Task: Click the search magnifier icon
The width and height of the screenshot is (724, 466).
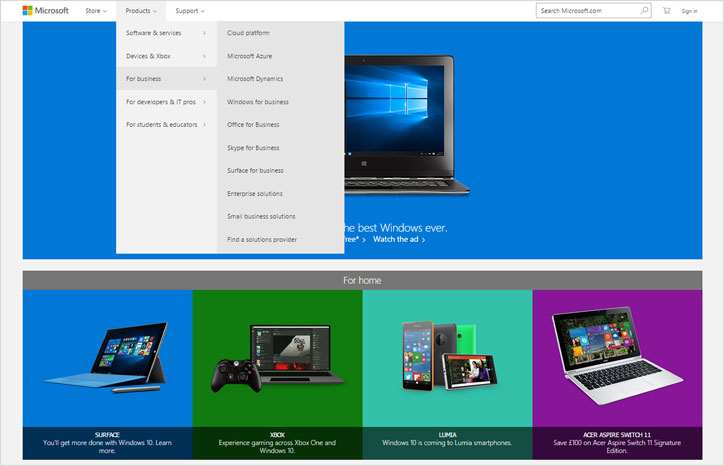Action: click(644, 10)
